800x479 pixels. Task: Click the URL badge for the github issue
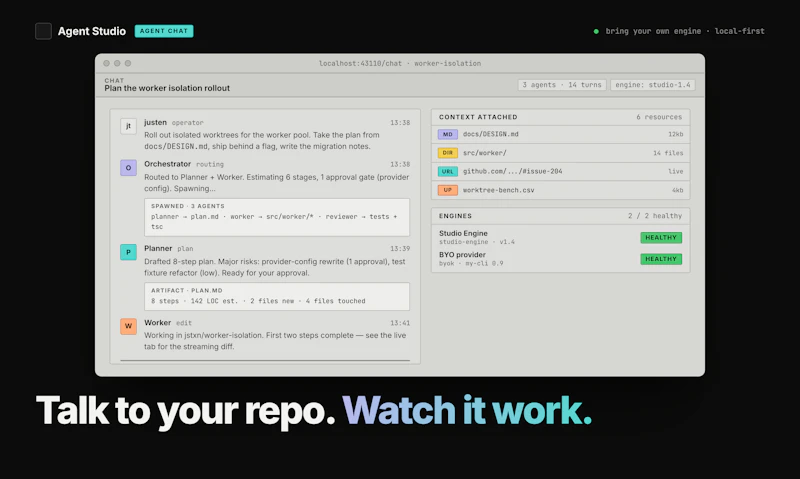coord(447,171)
